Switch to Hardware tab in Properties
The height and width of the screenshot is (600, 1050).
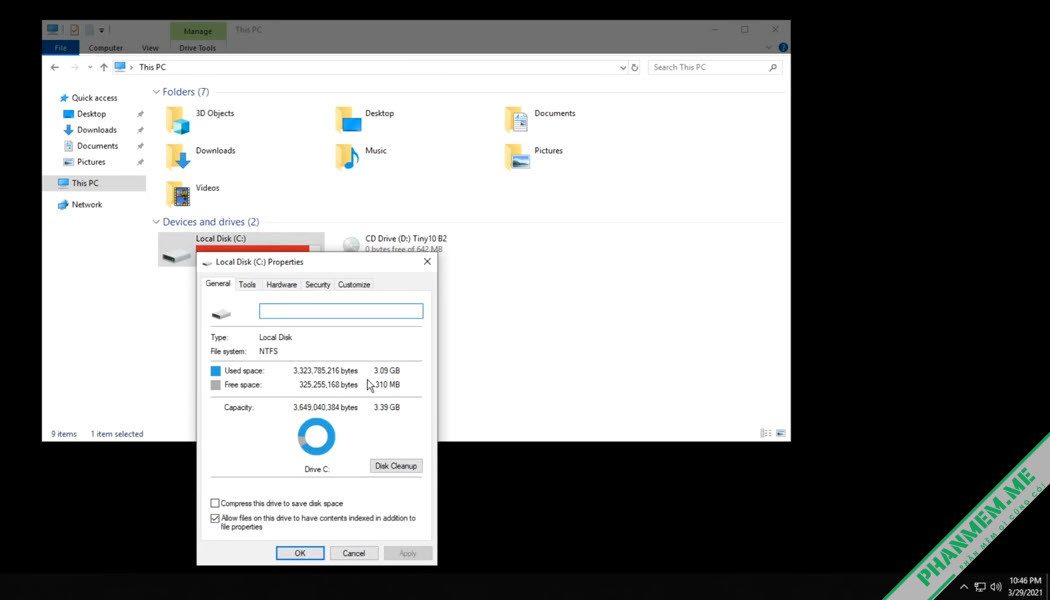(x=281, y=285)
